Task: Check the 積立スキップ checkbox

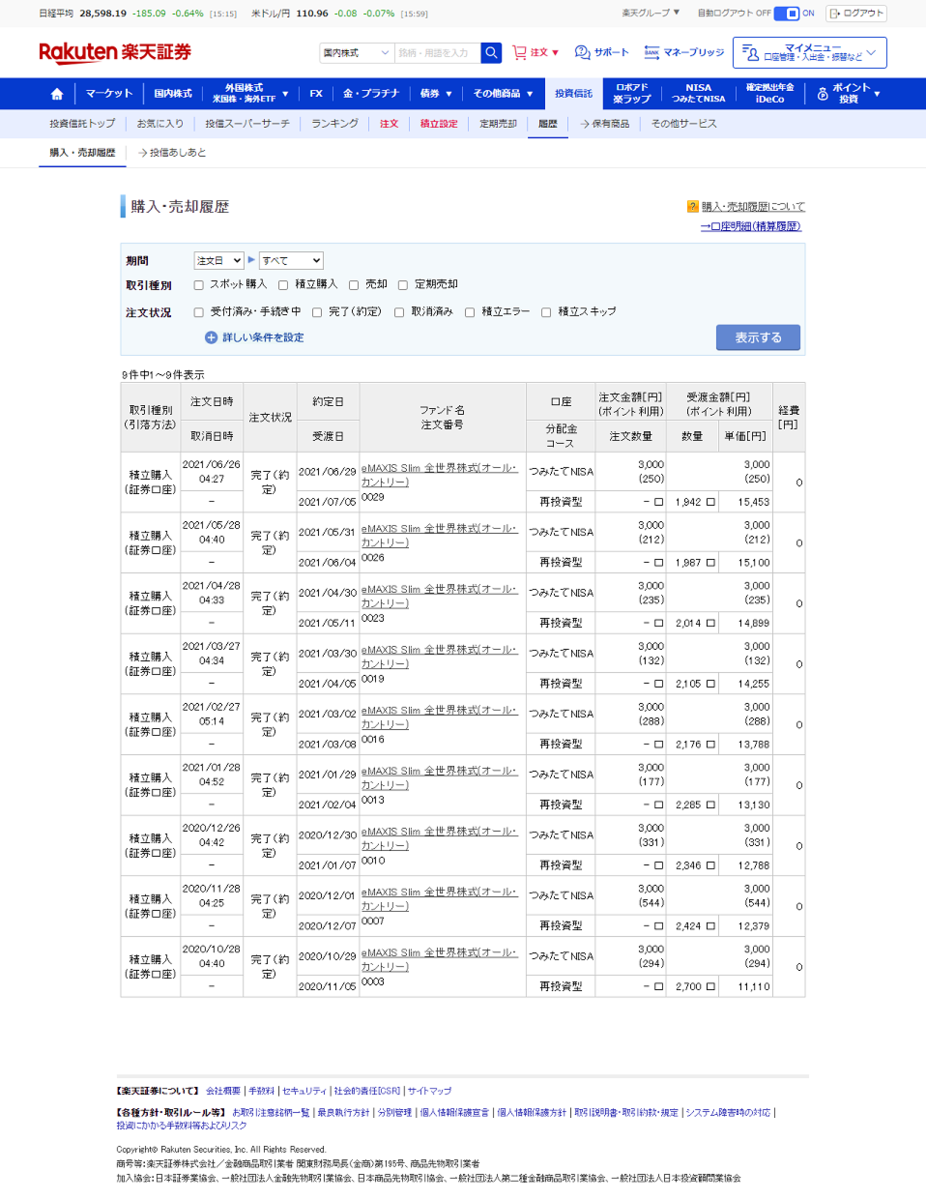Action: point(546,312)
